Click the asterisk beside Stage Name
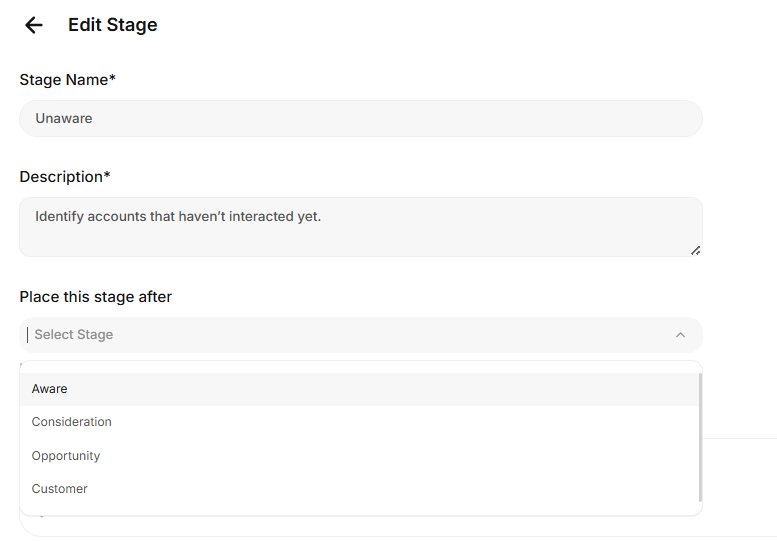 [x=113, y=79]
